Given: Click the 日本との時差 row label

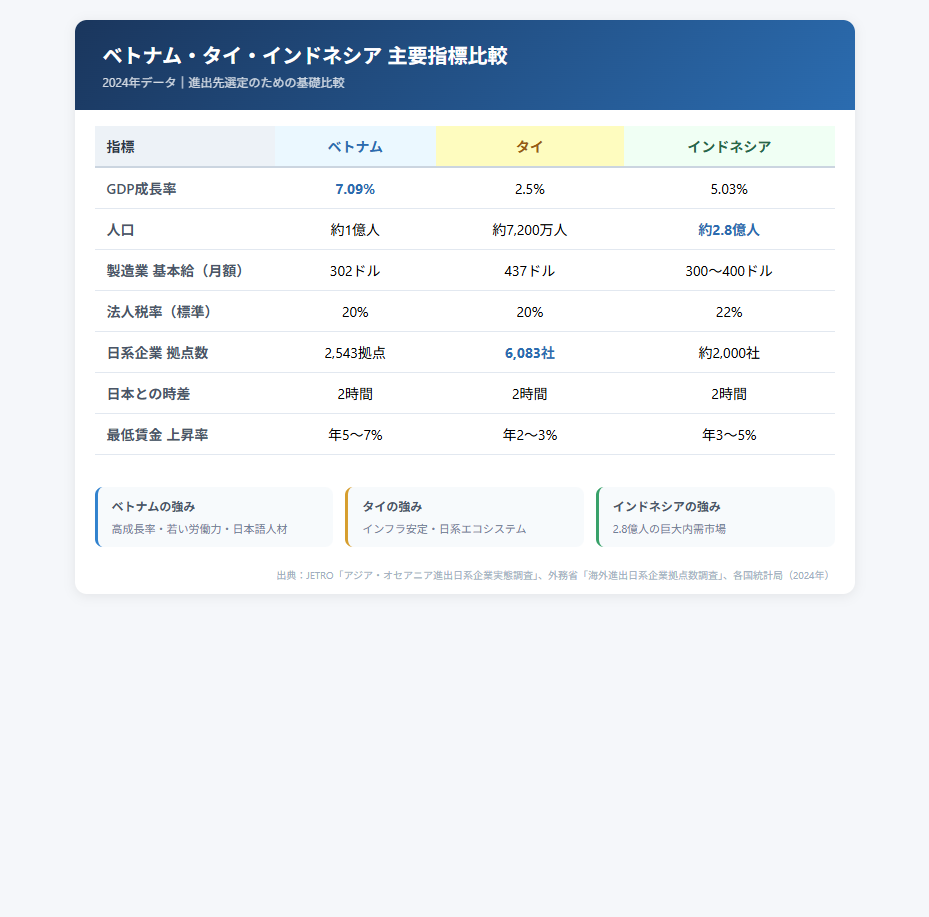Looking at the screenshot, I should click(x=148, y=394).
